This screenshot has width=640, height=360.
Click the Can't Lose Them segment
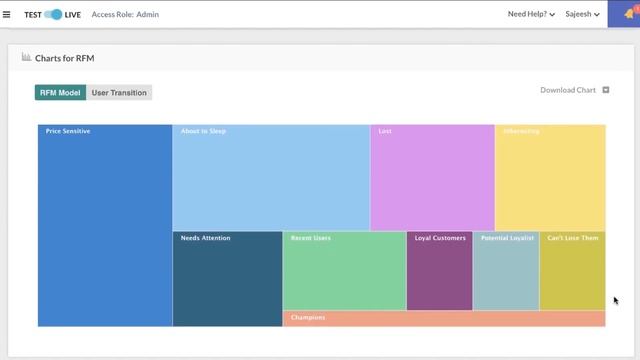click(x=573, y=271)
